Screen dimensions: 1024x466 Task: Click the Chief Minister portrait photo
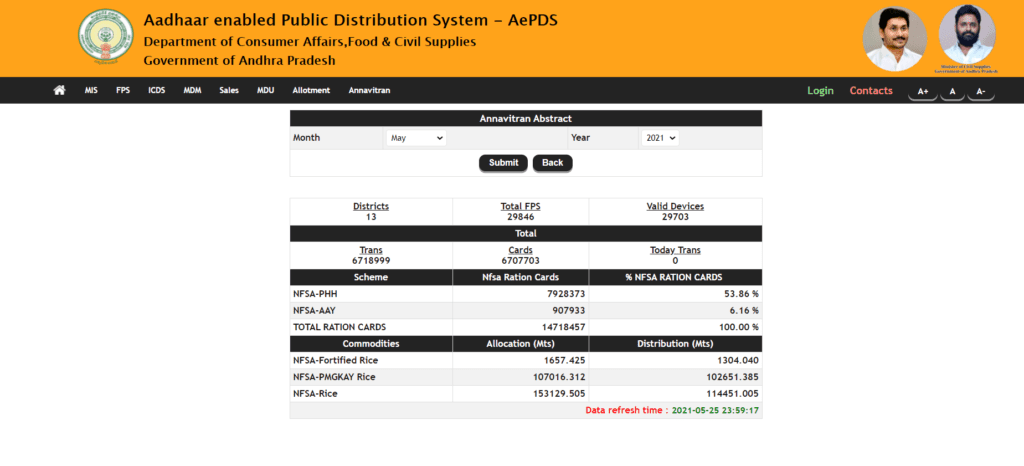895,39
